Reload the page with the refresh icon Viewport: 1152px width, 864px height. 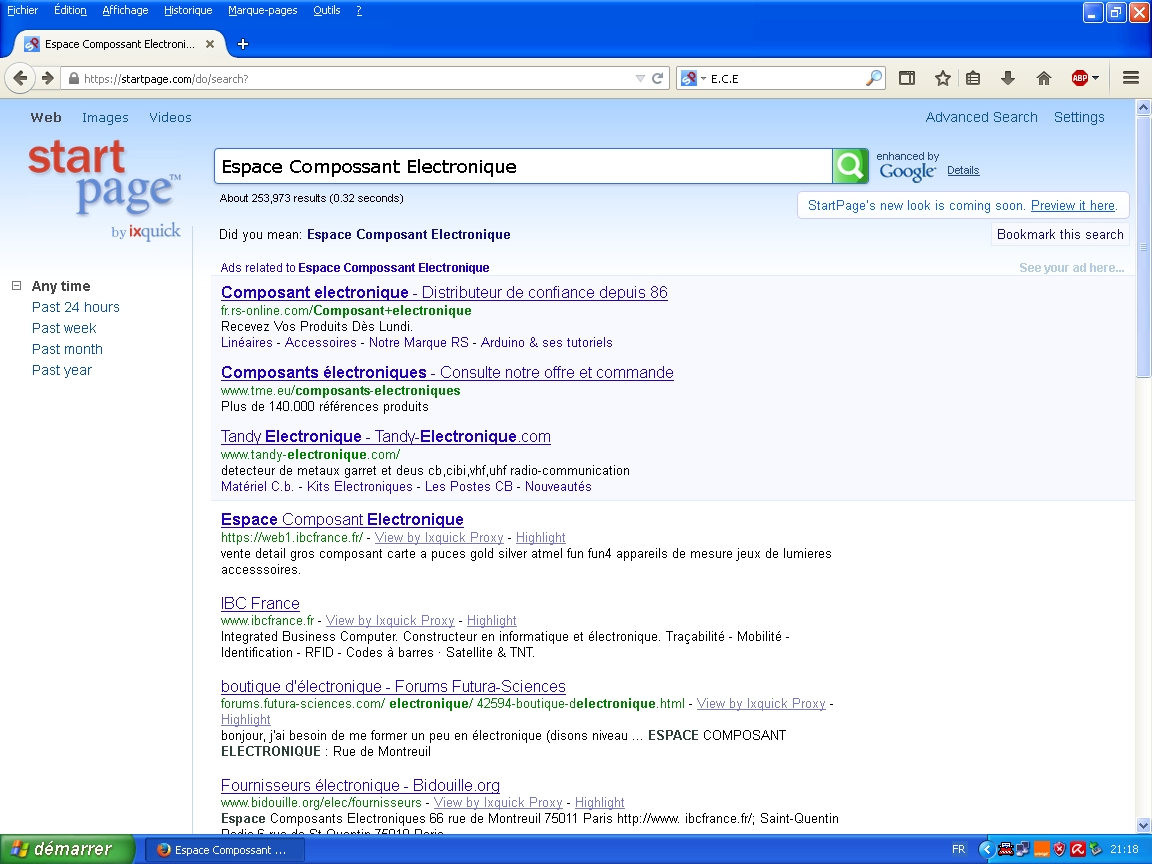pyautogui.click(x=658, y=78)
